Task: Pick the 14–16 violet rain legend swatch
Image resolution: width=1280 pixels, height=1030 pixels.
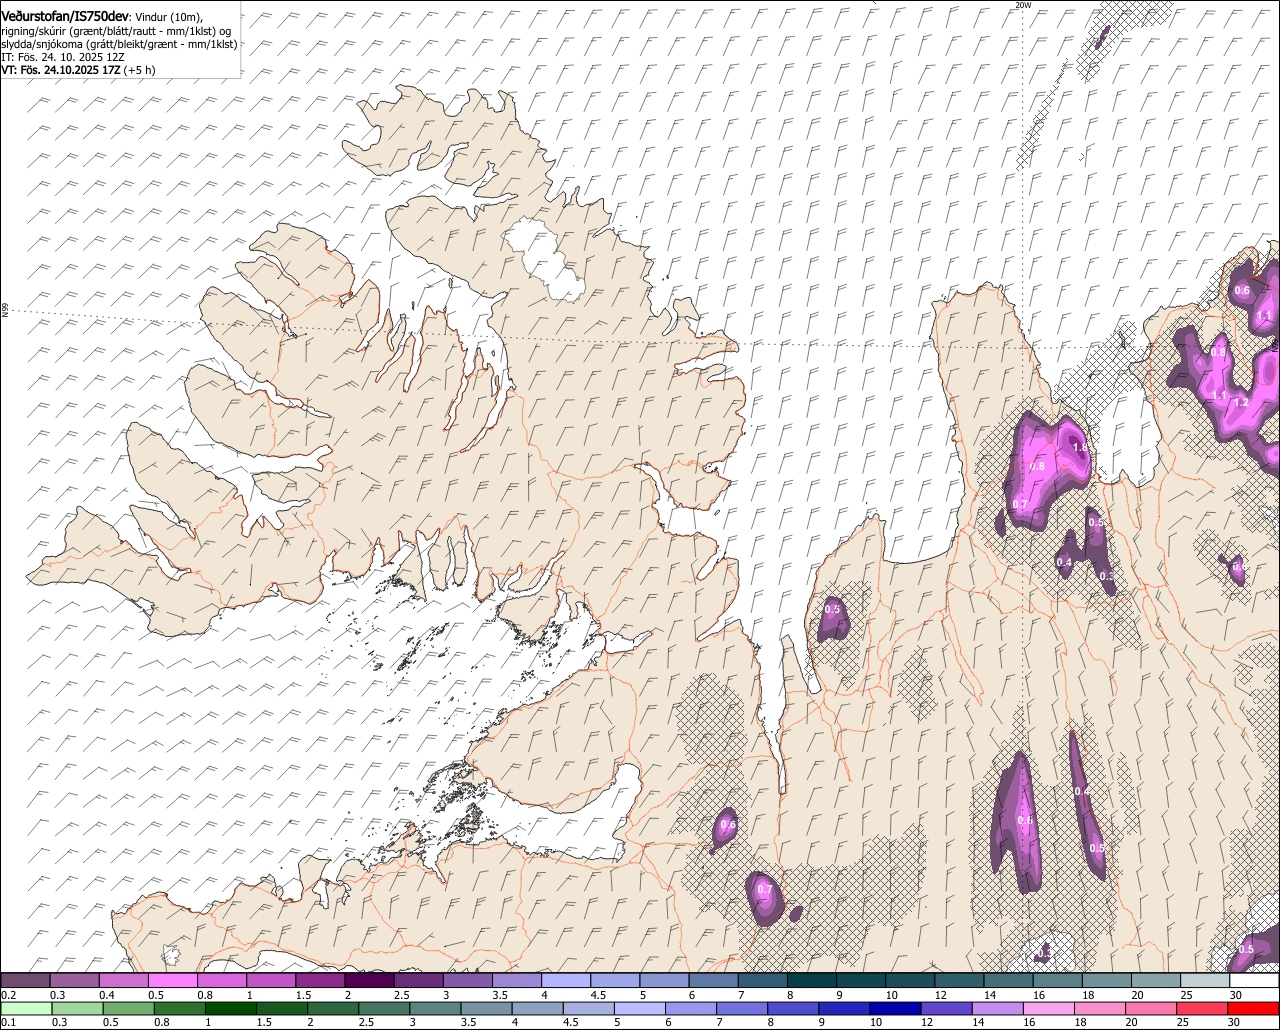Action: tap(997, 1009)
